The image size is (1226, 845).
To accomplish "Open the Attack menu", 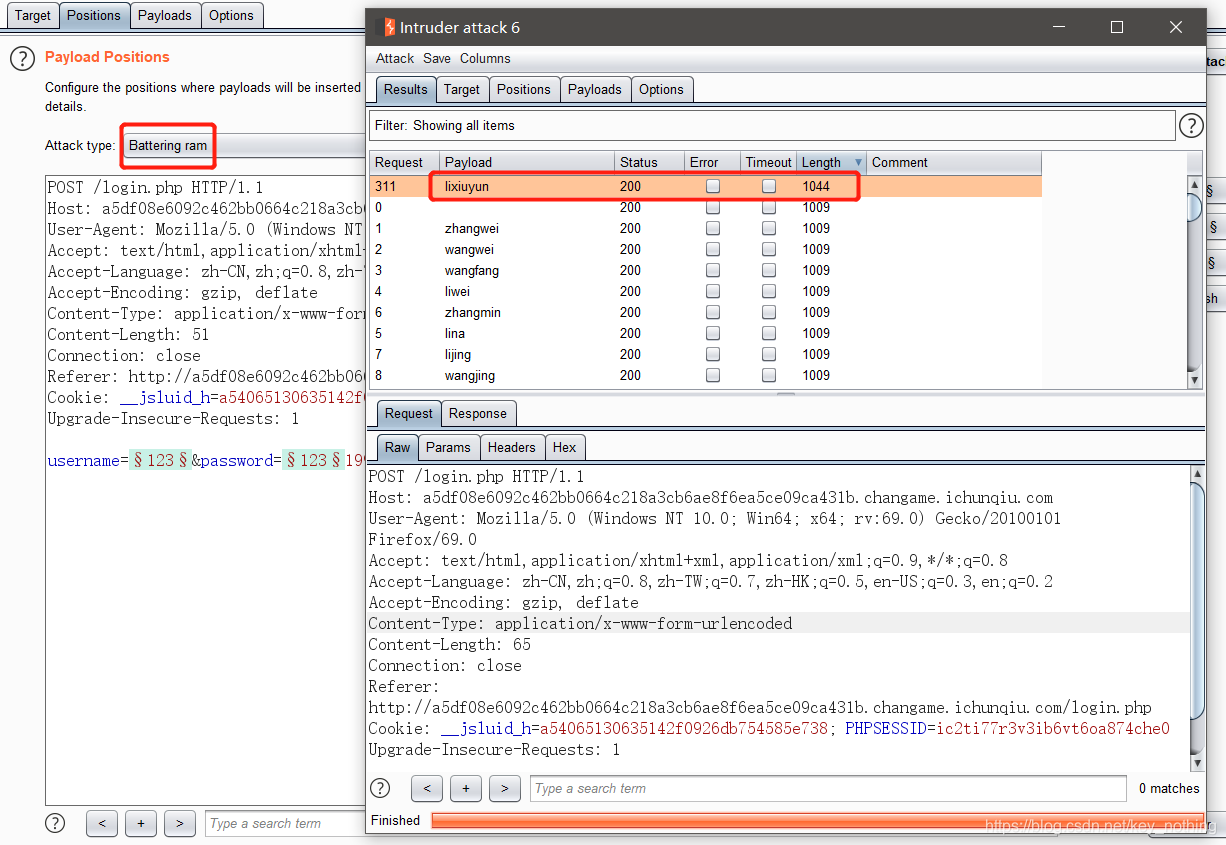I will tap(395, 58).
